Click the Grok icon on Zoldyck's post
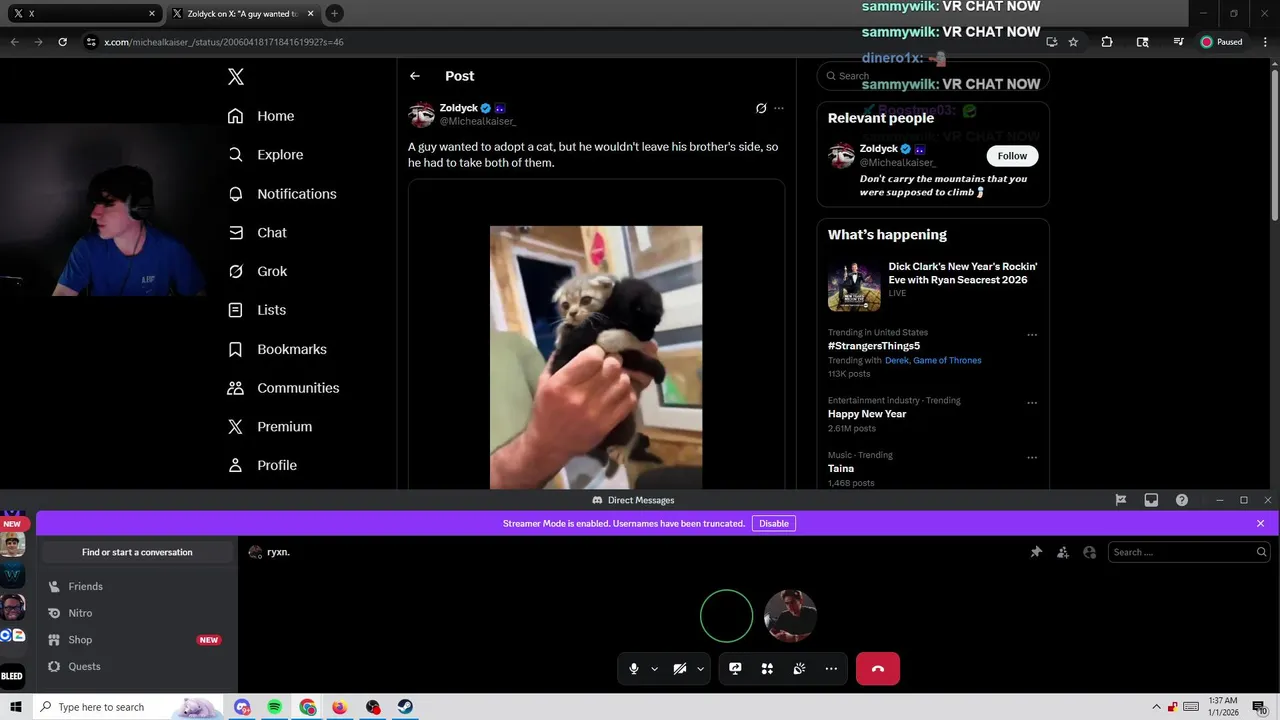 (761, 108)
